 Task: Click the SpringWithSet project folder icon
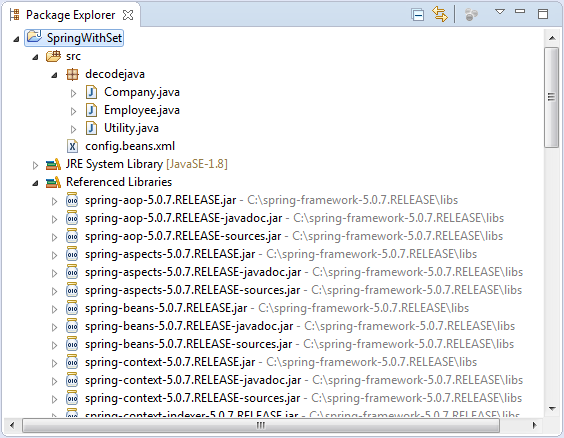[34, 36]
